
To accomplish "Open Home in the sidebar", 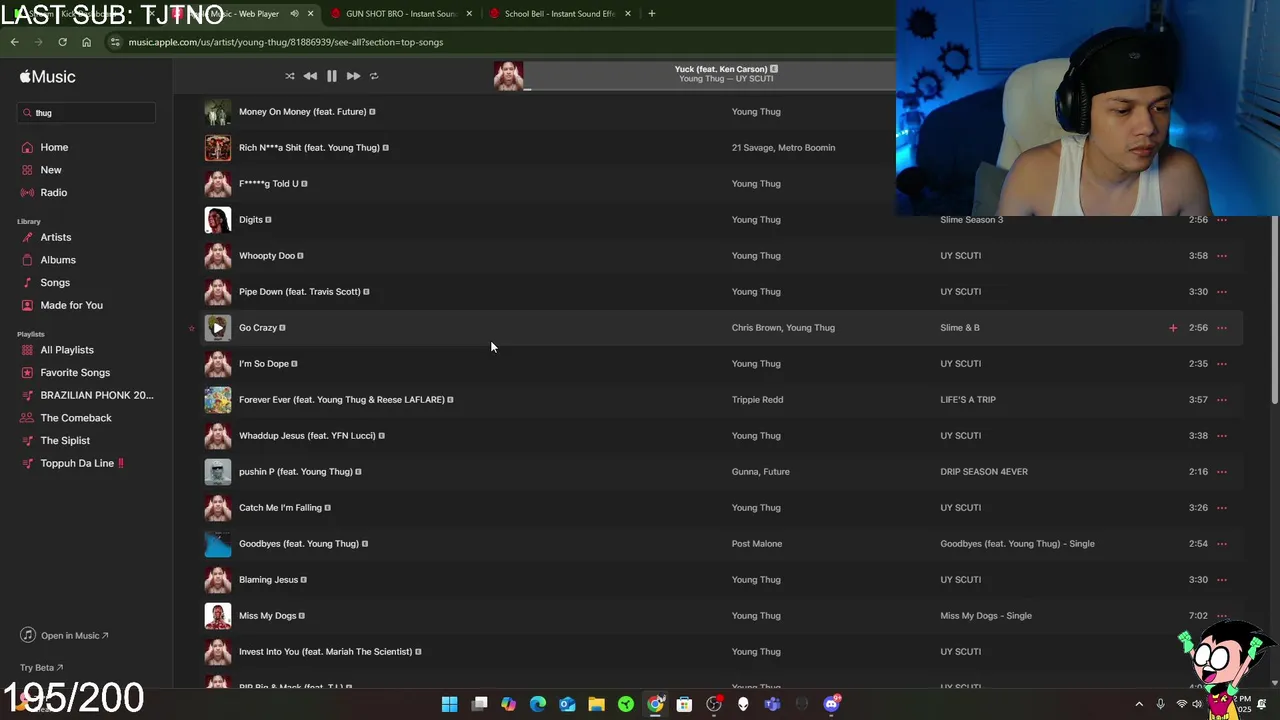I will (x=54, y=147).
